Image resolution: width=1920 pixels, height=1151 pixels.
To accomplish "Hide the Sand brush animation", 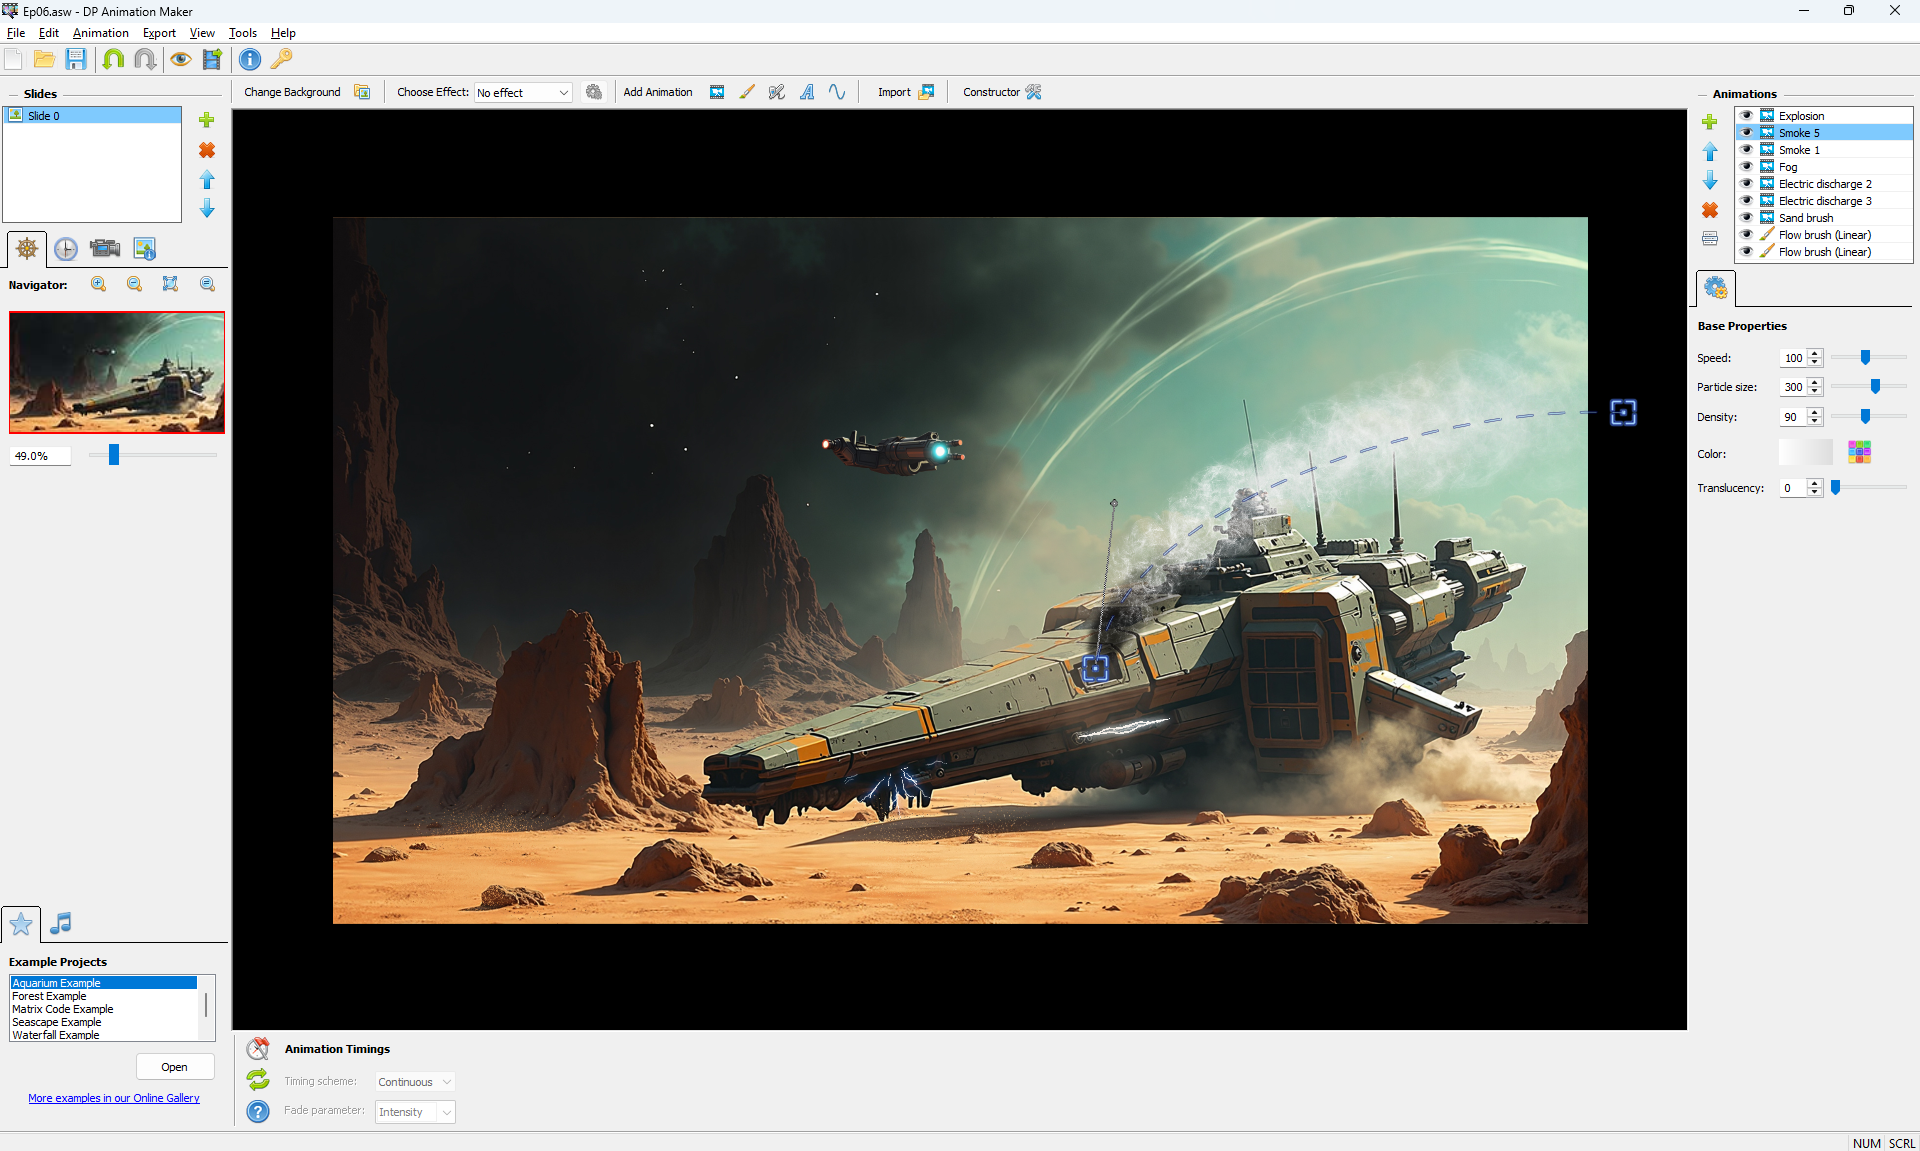I will (1746, 218).
